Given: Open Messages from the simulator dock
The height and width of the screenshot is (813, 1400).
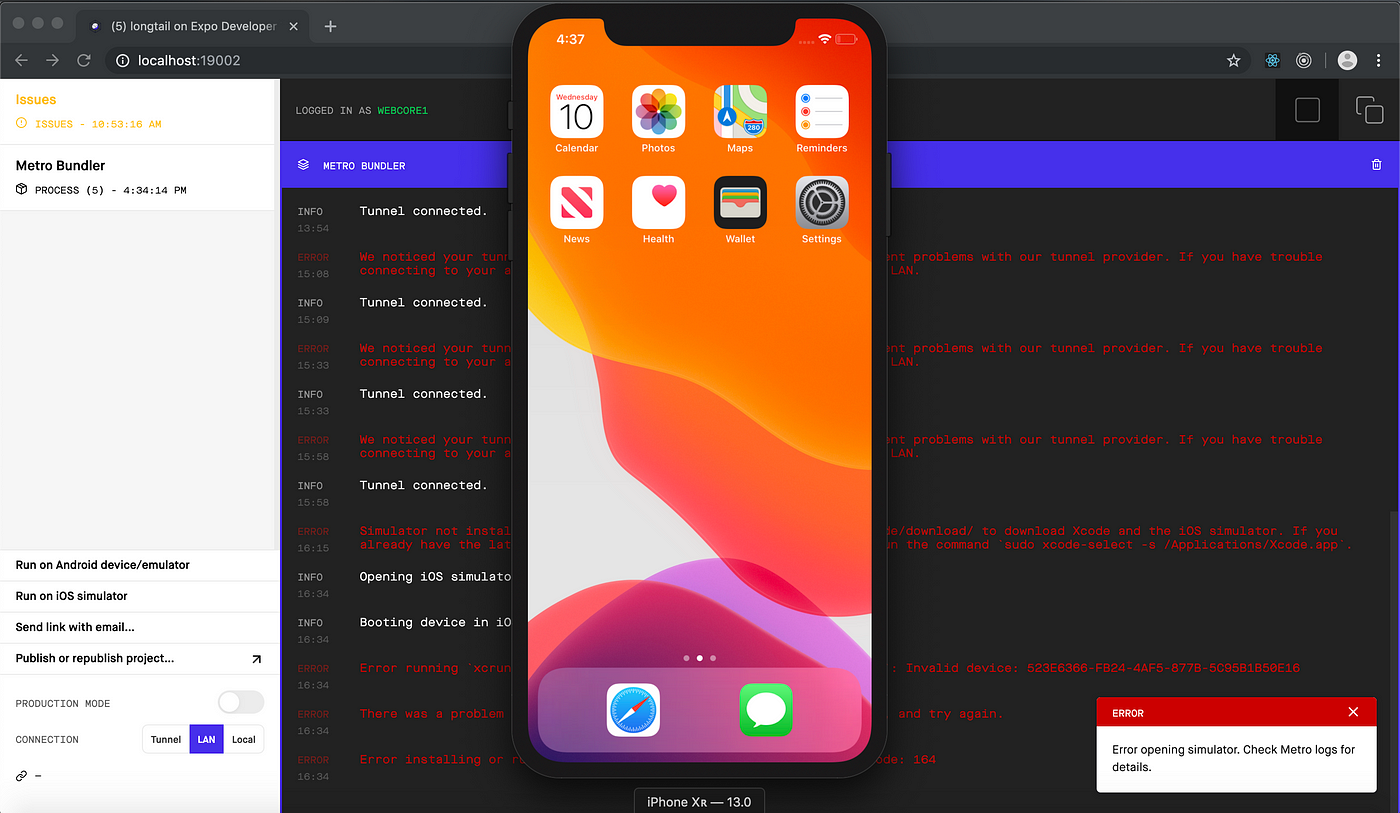Looking at the screenshot, I should pos(766,710).
